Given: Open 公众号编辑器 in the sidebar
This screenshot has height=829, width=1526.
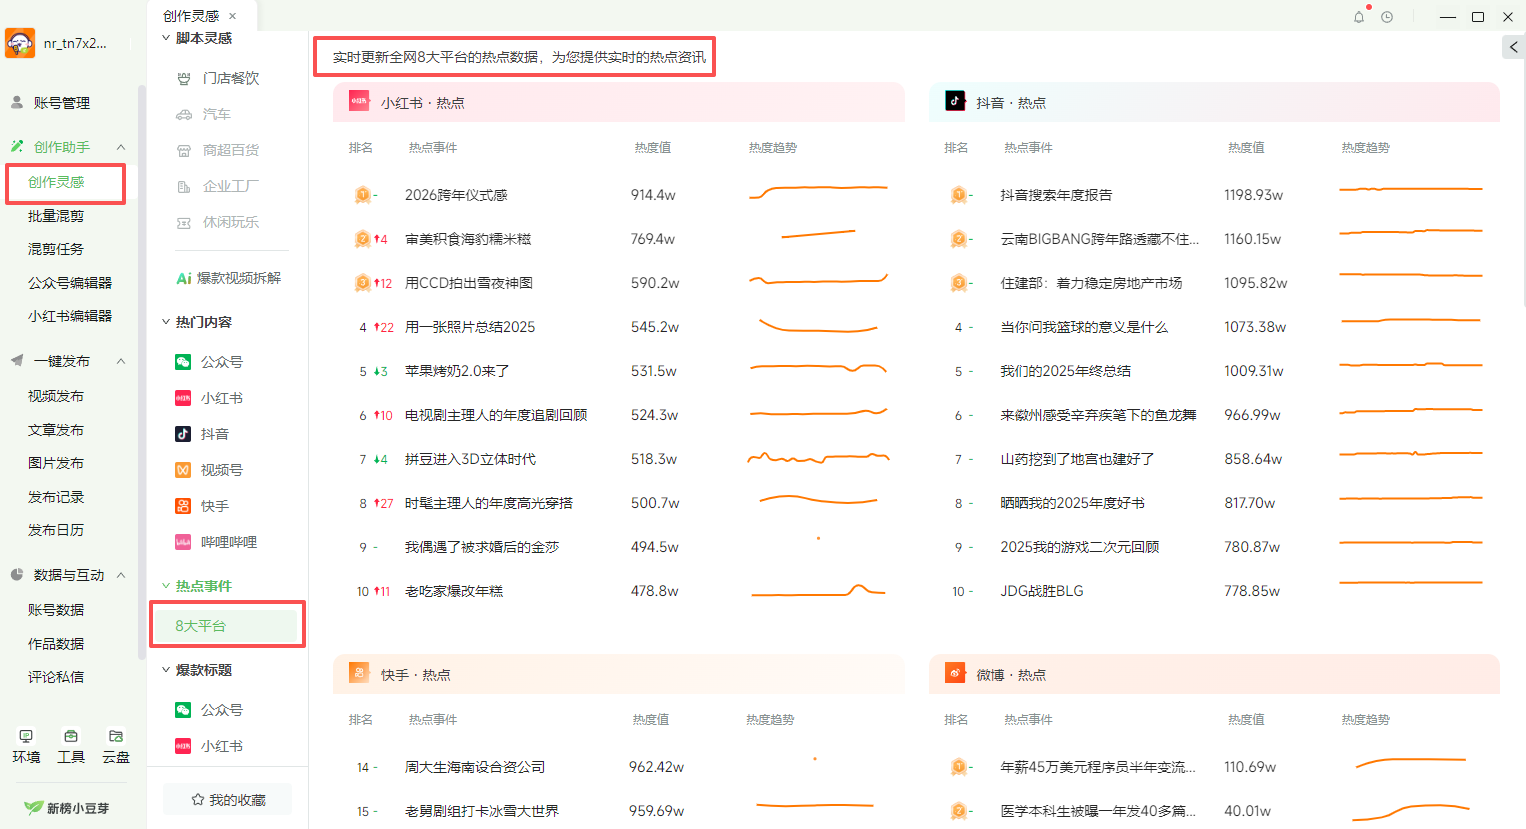Looking at the screenshot, I should coord(70,283).
